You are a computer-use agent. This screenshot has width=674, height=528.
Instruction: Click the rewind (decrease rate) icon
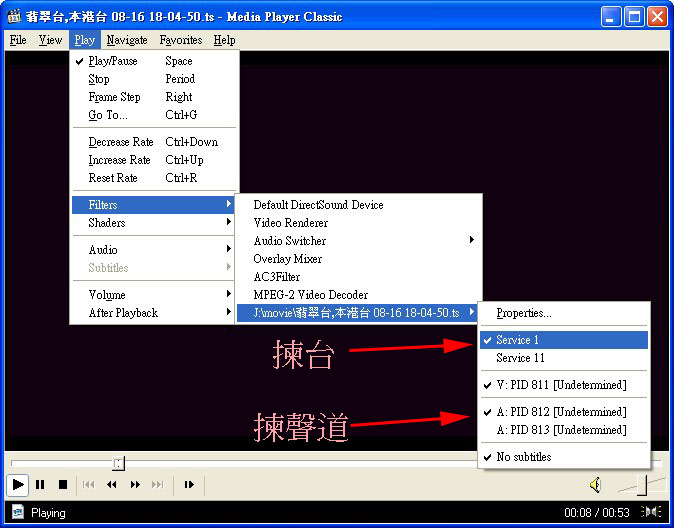112,485
